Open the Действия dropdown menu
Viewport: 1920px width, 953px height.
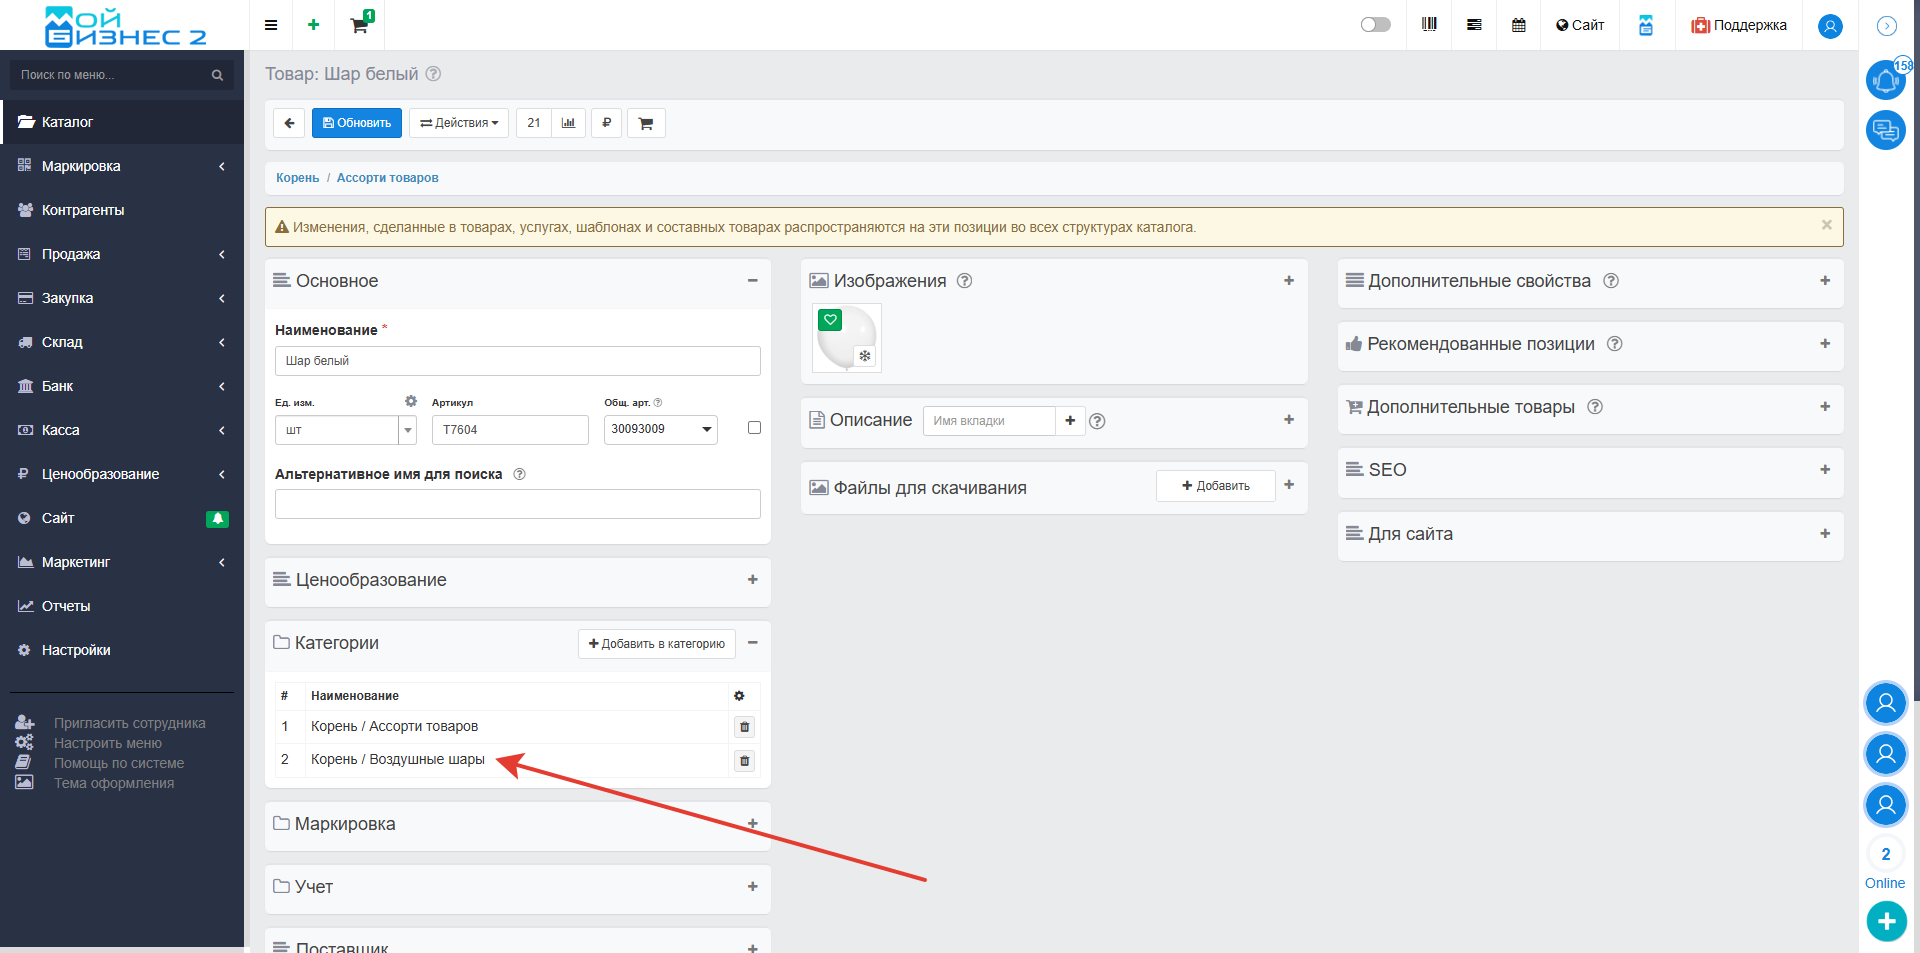[459, 123]
